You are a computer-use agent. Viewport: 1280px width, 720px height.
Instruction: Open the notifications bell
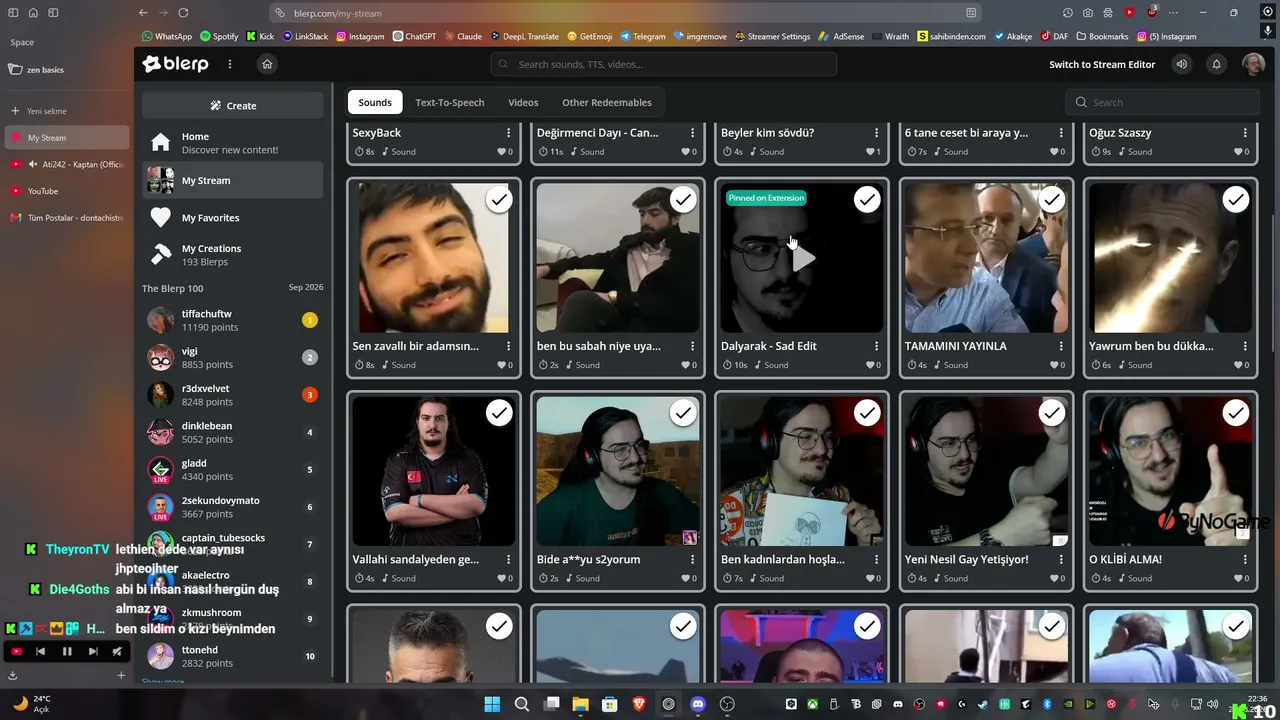pos(1216,64)
